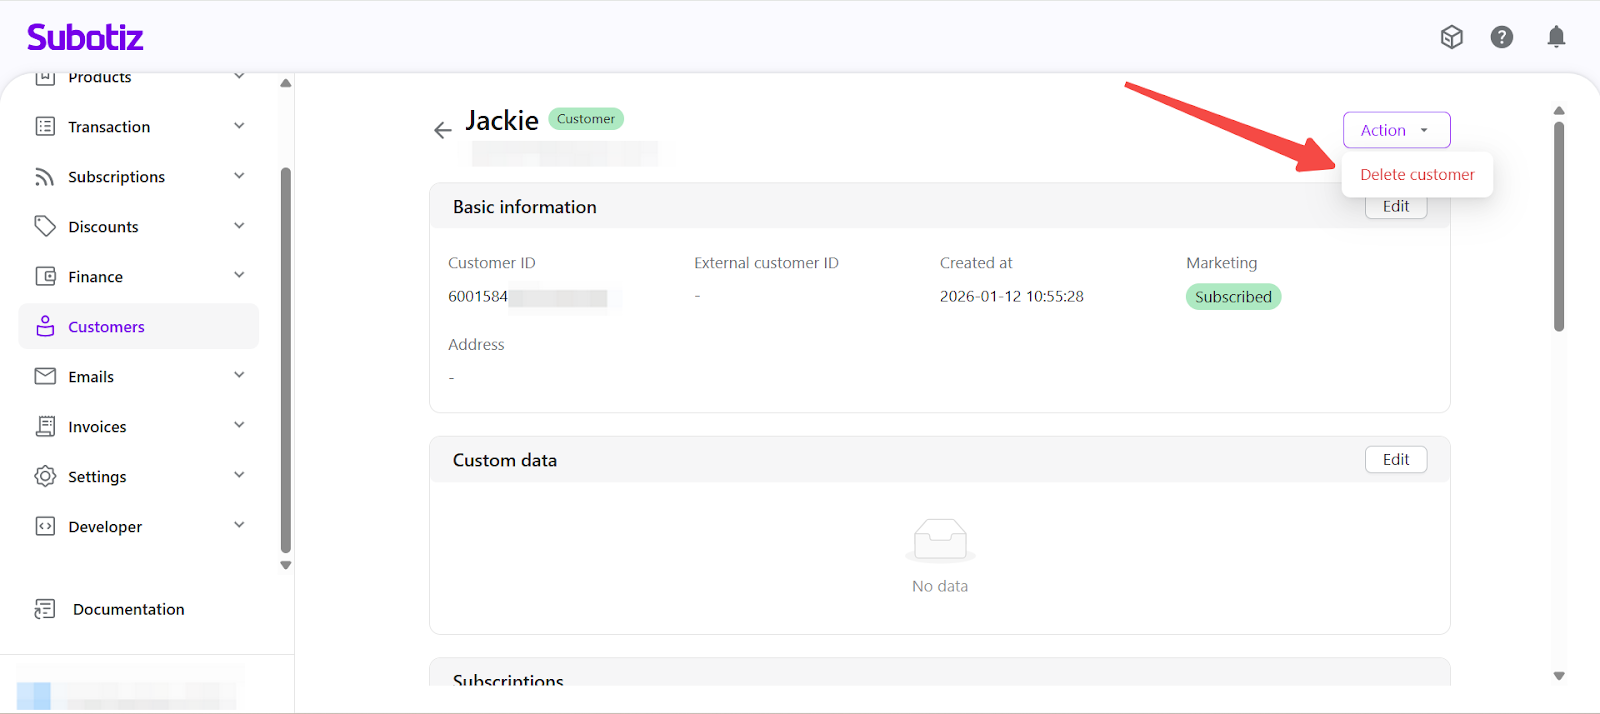Edit the Custom data section

[1395, 459]
